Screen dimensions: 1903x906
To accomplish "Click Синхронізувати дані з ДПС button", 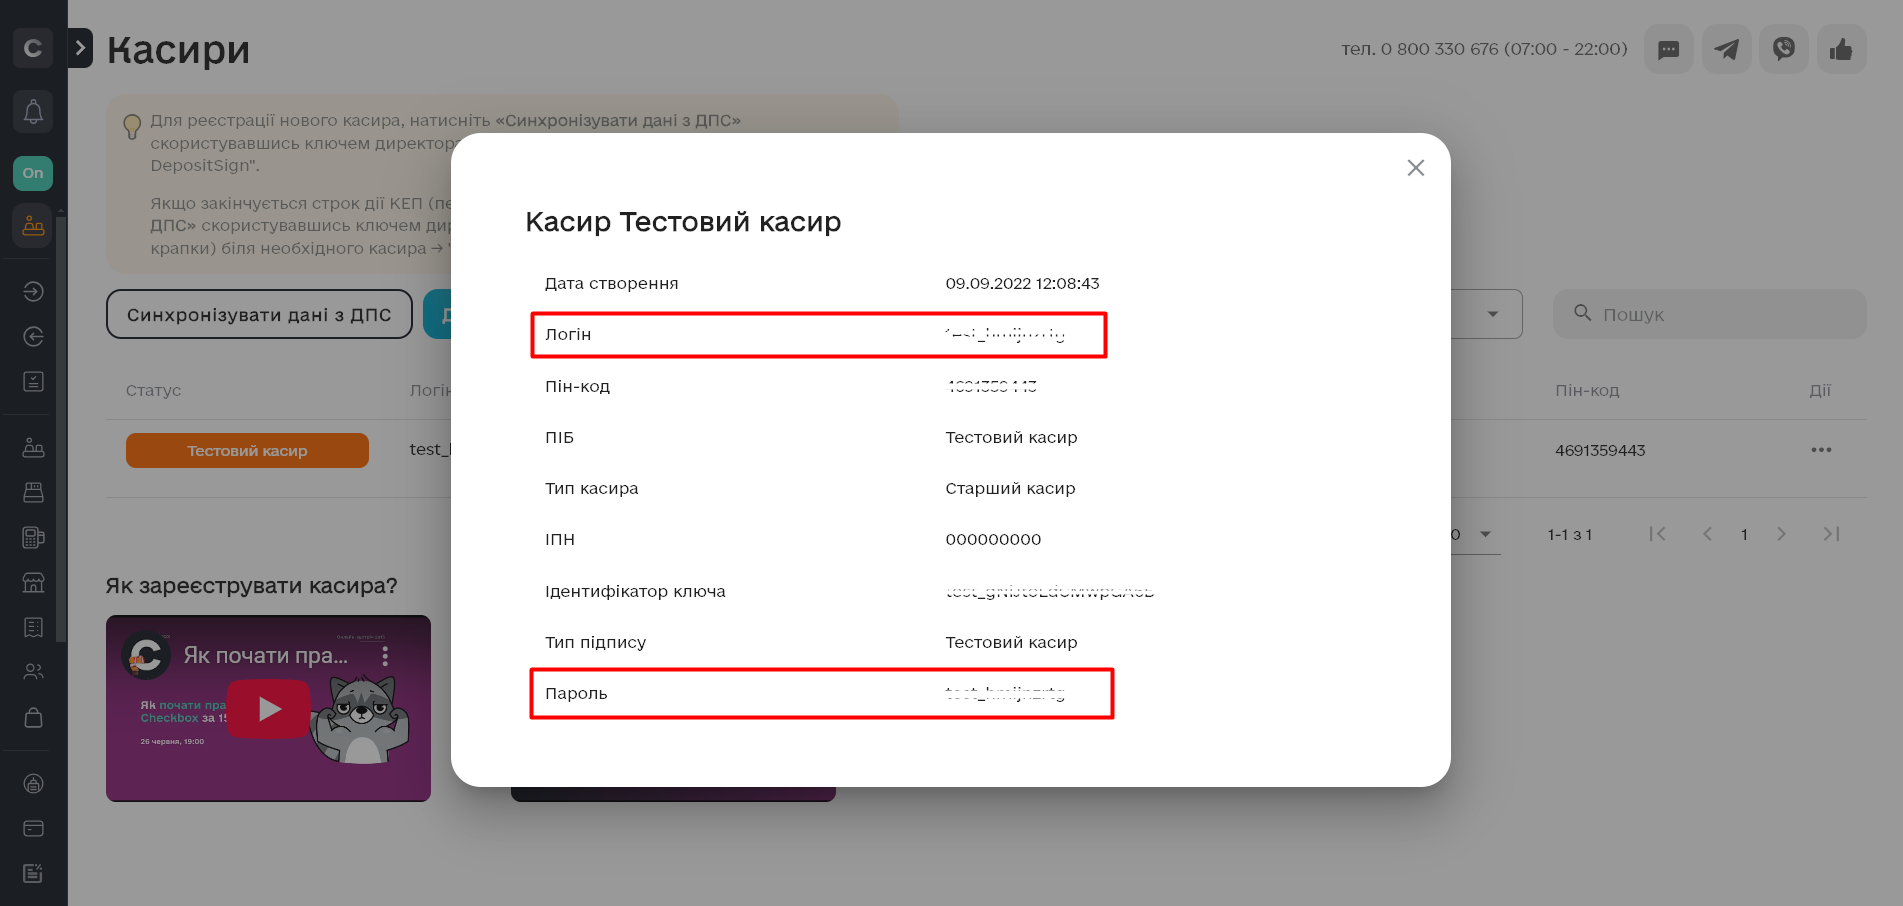I will click(259, 315).
